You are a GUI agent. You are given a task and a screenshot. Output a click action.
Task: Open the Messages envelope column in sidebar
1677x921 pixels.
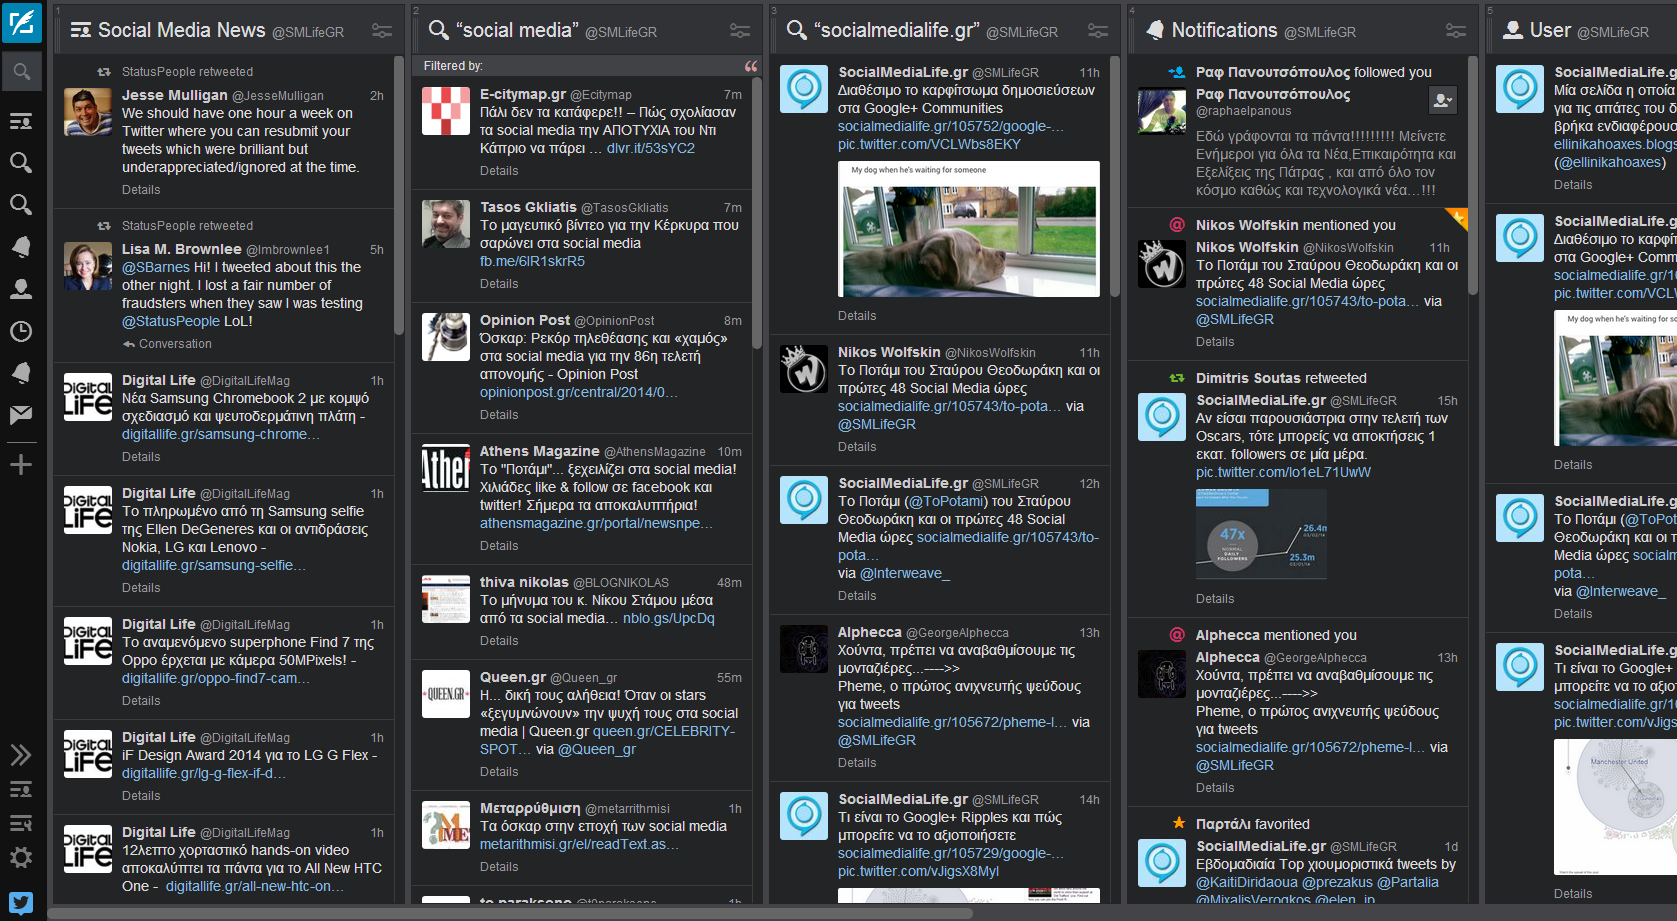coord(21,415)
